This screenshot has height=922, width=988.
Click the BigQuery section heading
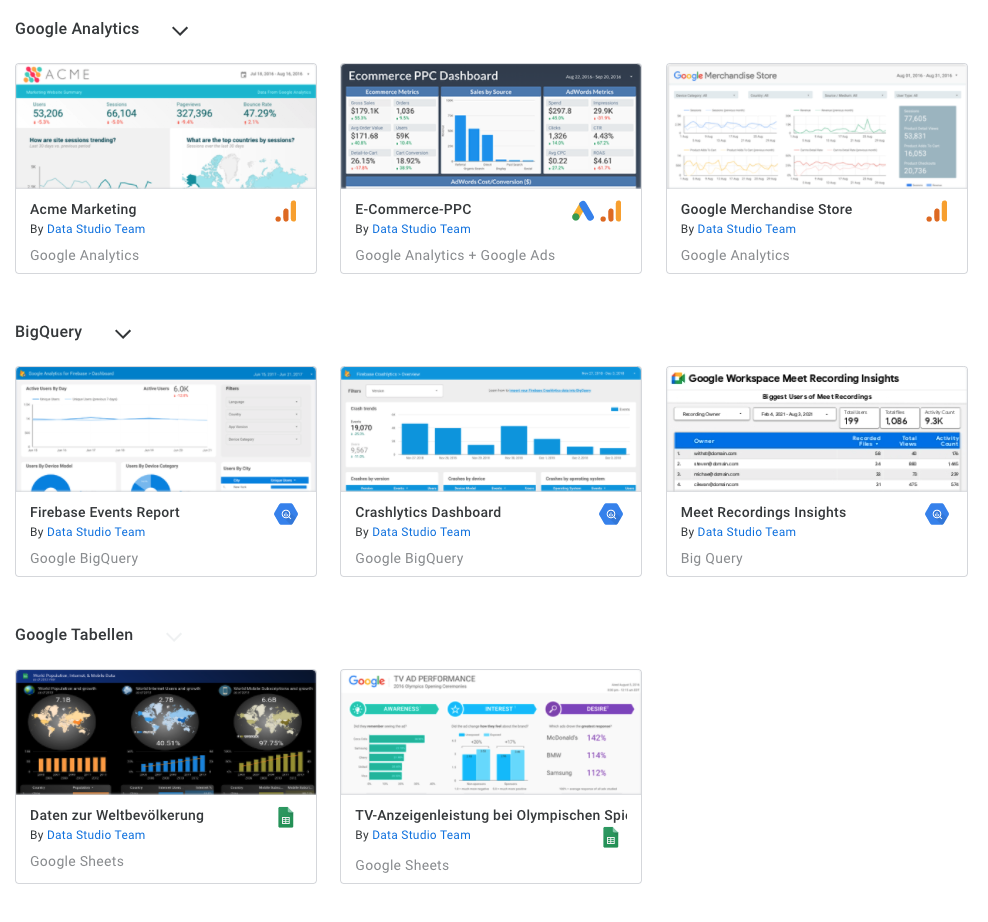tap(49, 332)
